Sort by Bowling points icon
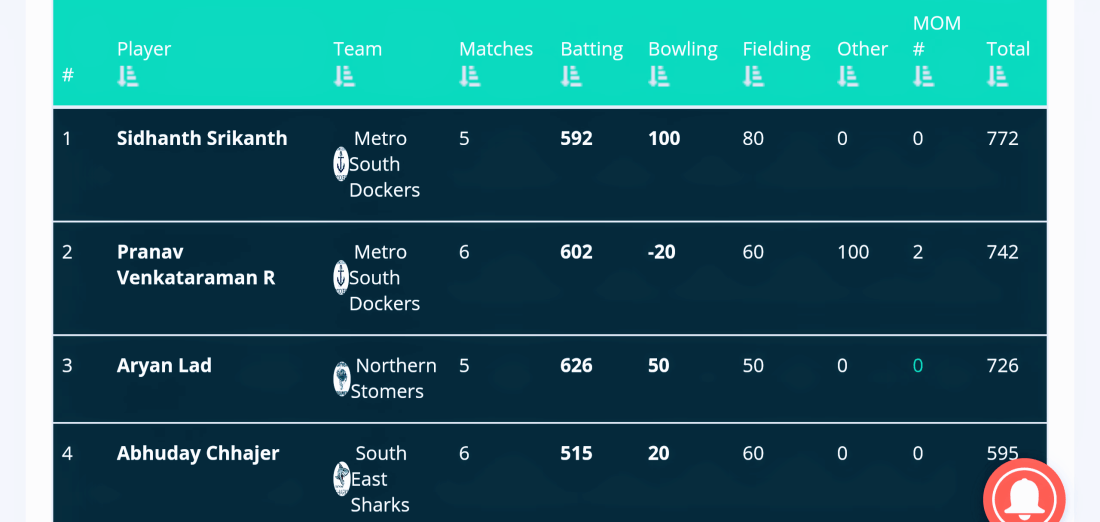 click(658, 76)
